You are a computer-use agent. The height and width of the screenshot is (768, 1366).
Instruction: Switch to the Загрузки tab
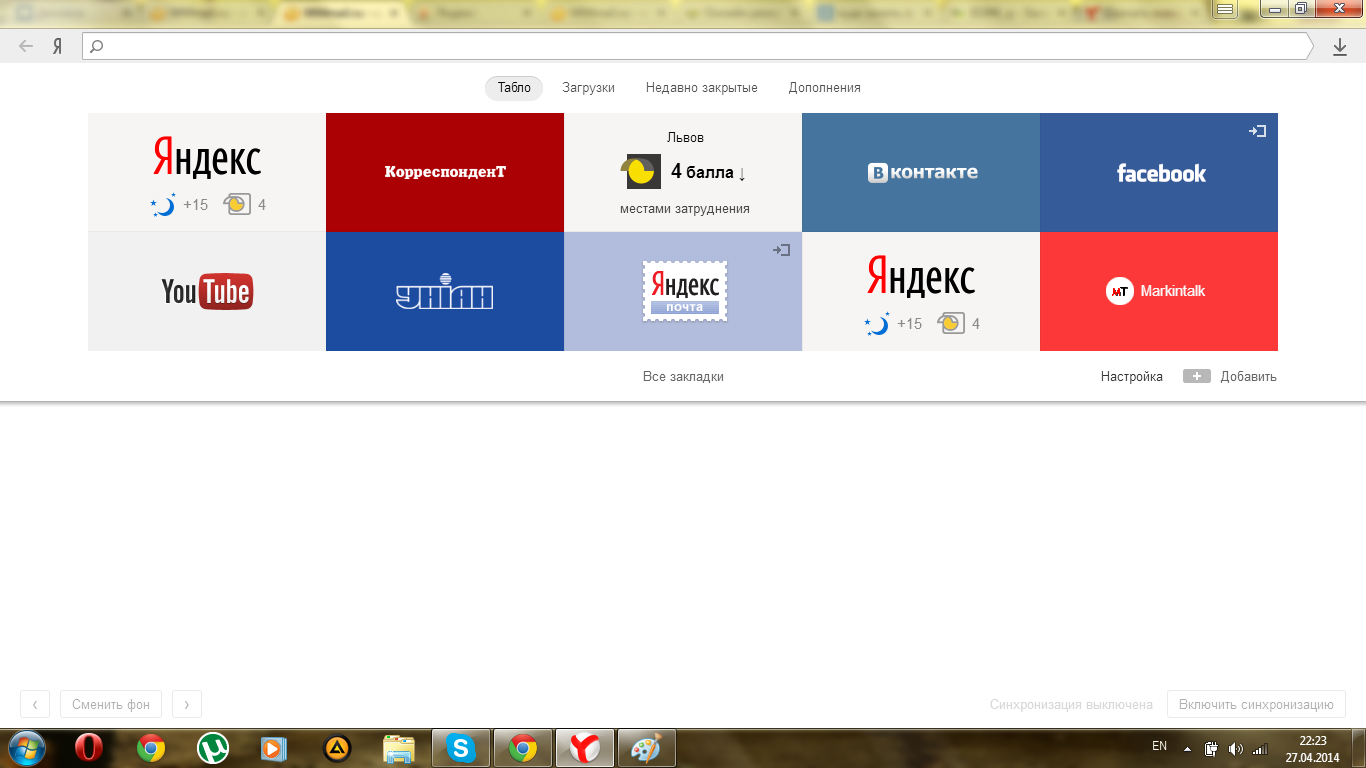click(588, 88)
